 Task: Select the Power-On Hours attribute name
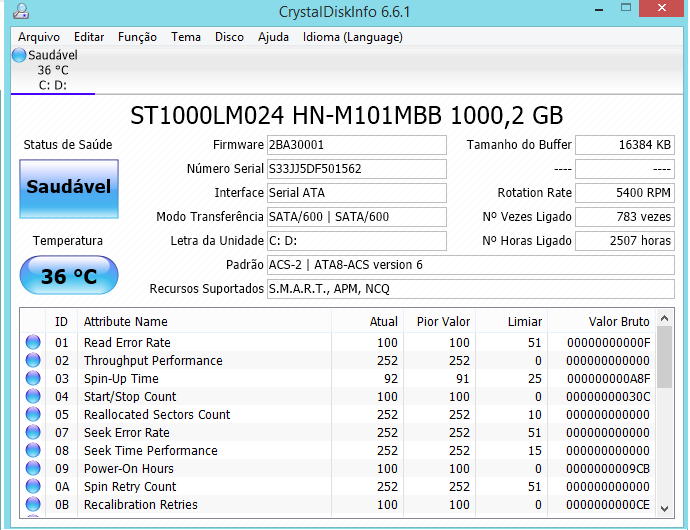click(x=128, y=469)
